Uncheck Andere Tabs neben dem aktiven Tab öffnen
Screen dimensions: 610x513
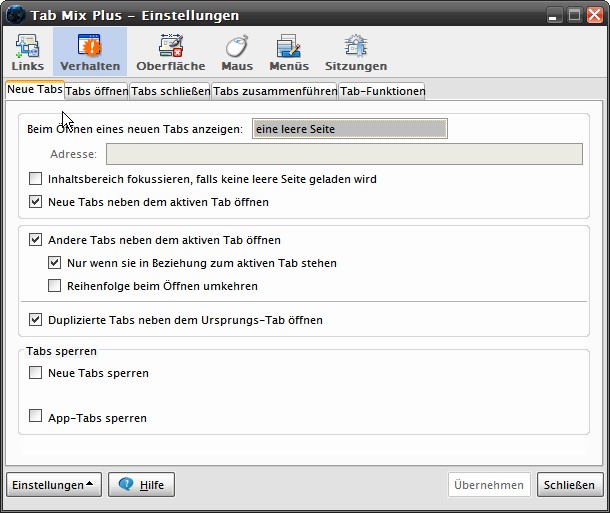click(x=35, y=240)
